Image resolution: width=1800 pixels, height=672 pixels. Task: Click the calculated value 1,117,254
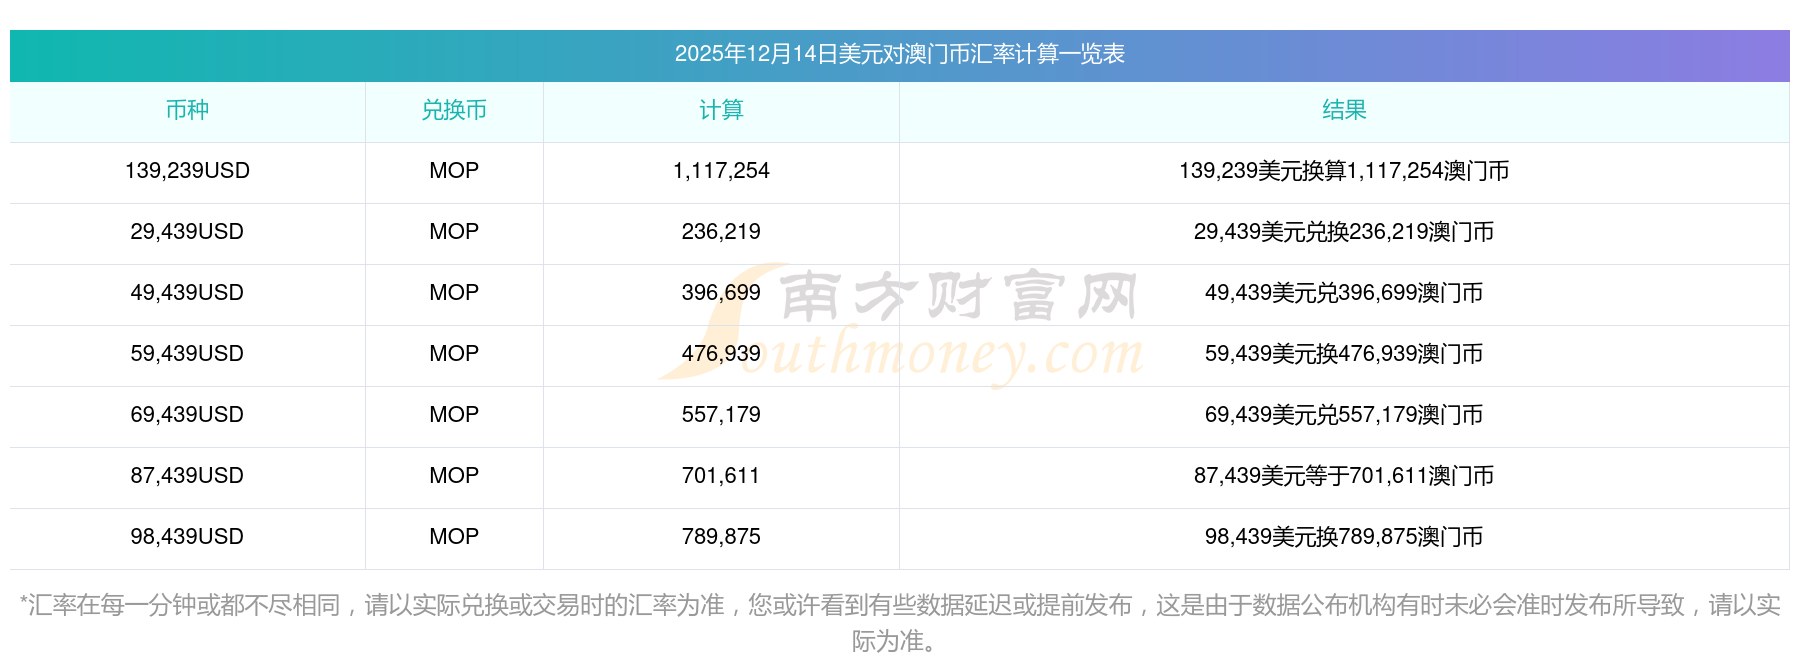click(x=721, y=171)
